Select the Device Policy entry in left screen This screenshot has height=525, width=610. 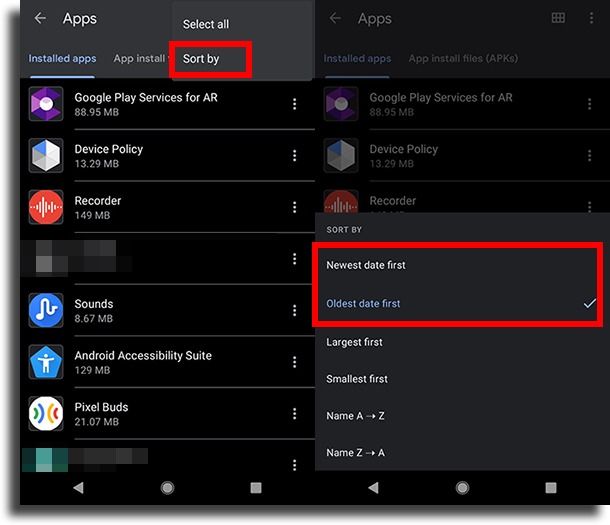[x=168, y=156]
